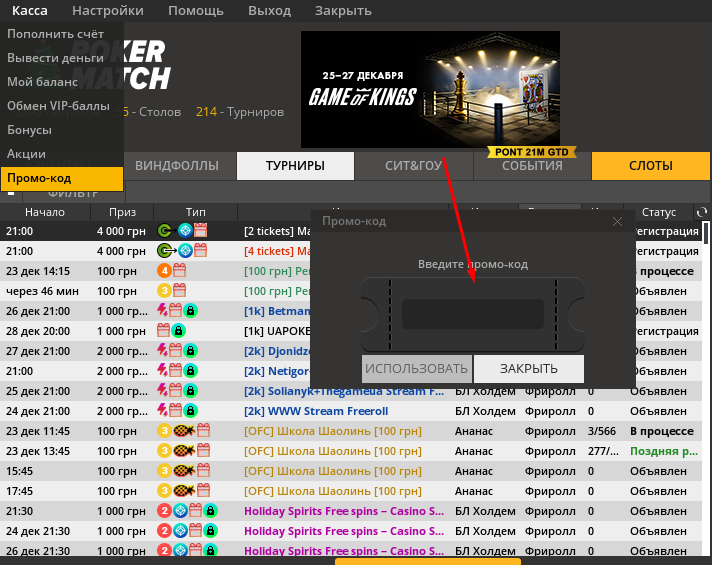
Task: Open the Помощь menu
Action: point(195,11)
